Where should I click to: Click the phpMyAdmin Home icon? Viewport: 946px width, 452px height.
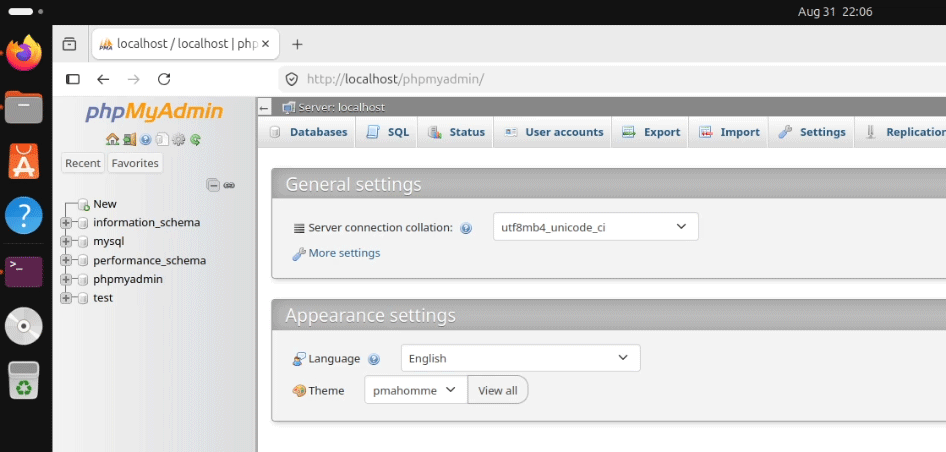click(x=112, y=139)
